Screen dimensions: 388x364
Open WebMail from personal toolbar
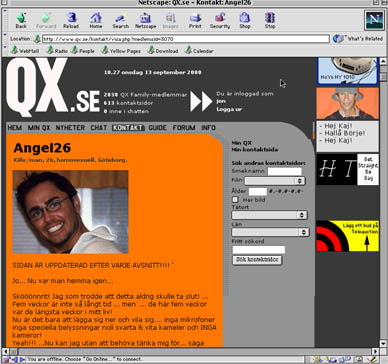[x=25, y=51]
